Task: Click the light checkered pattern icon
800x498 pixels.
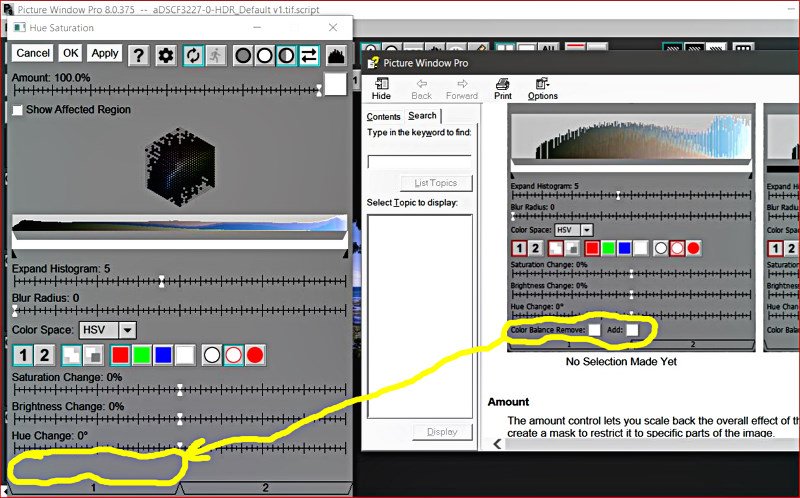Action: (x=71, y=355)
